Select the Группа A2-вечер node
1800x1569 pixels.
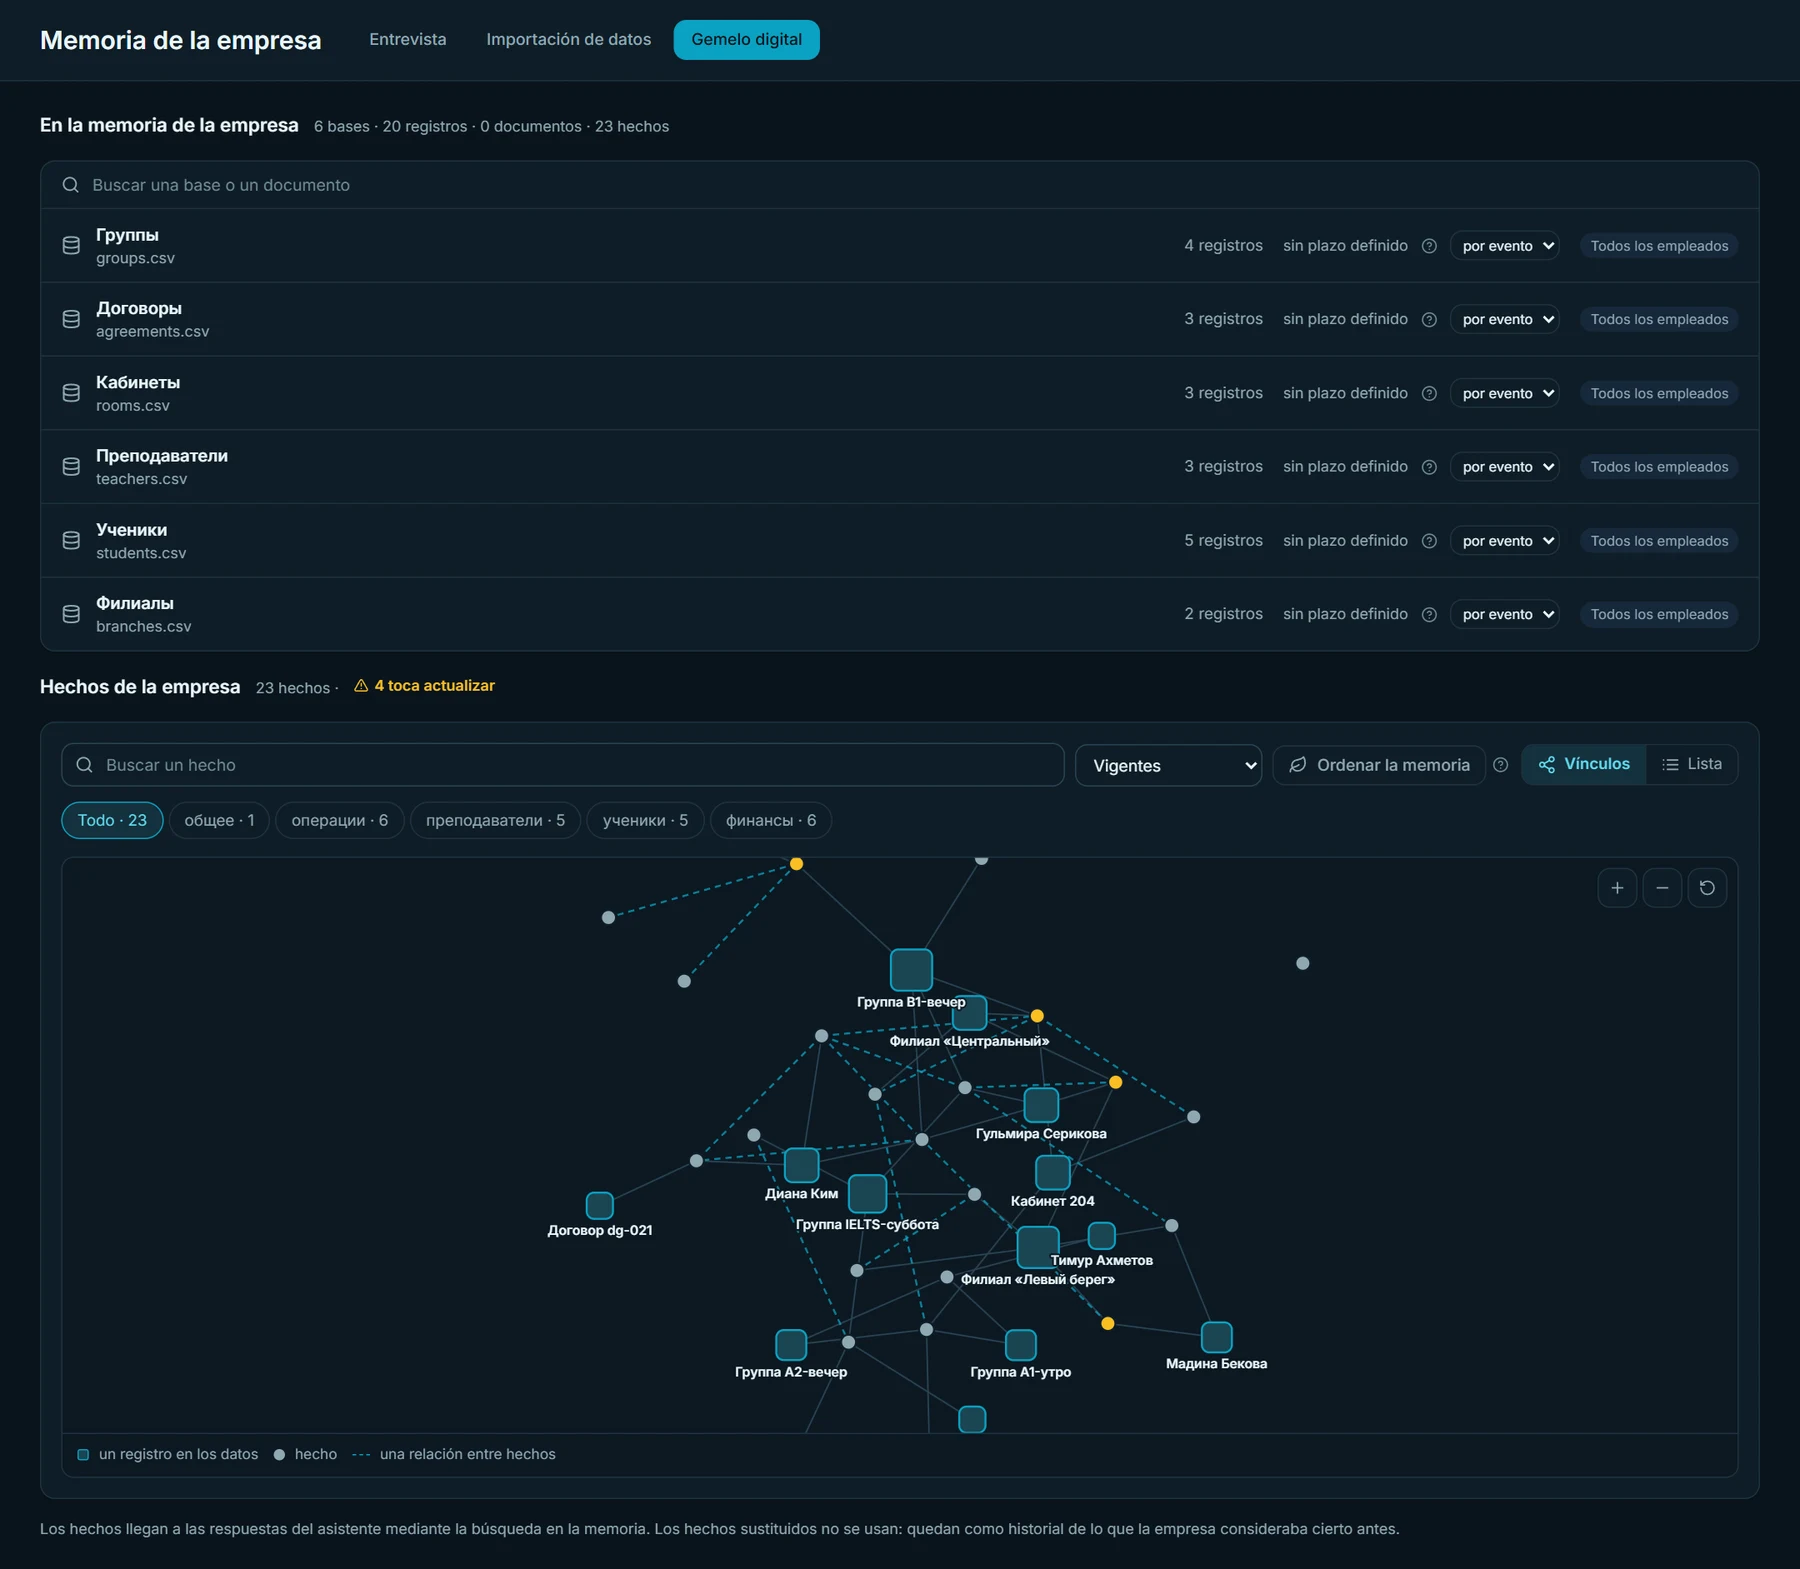tap(791, 1345)
